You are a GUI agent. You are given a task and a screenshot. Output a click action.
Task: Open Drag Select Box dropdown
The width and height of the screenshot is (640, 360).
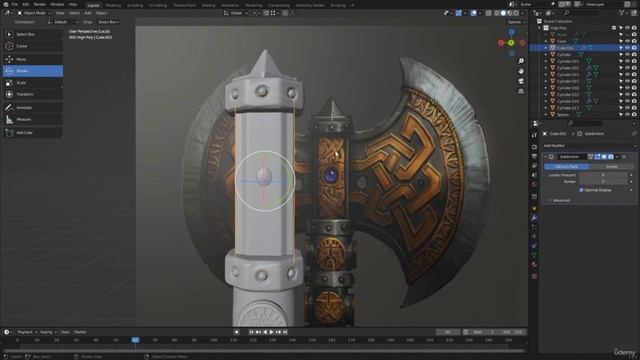[x=108, y=22]
